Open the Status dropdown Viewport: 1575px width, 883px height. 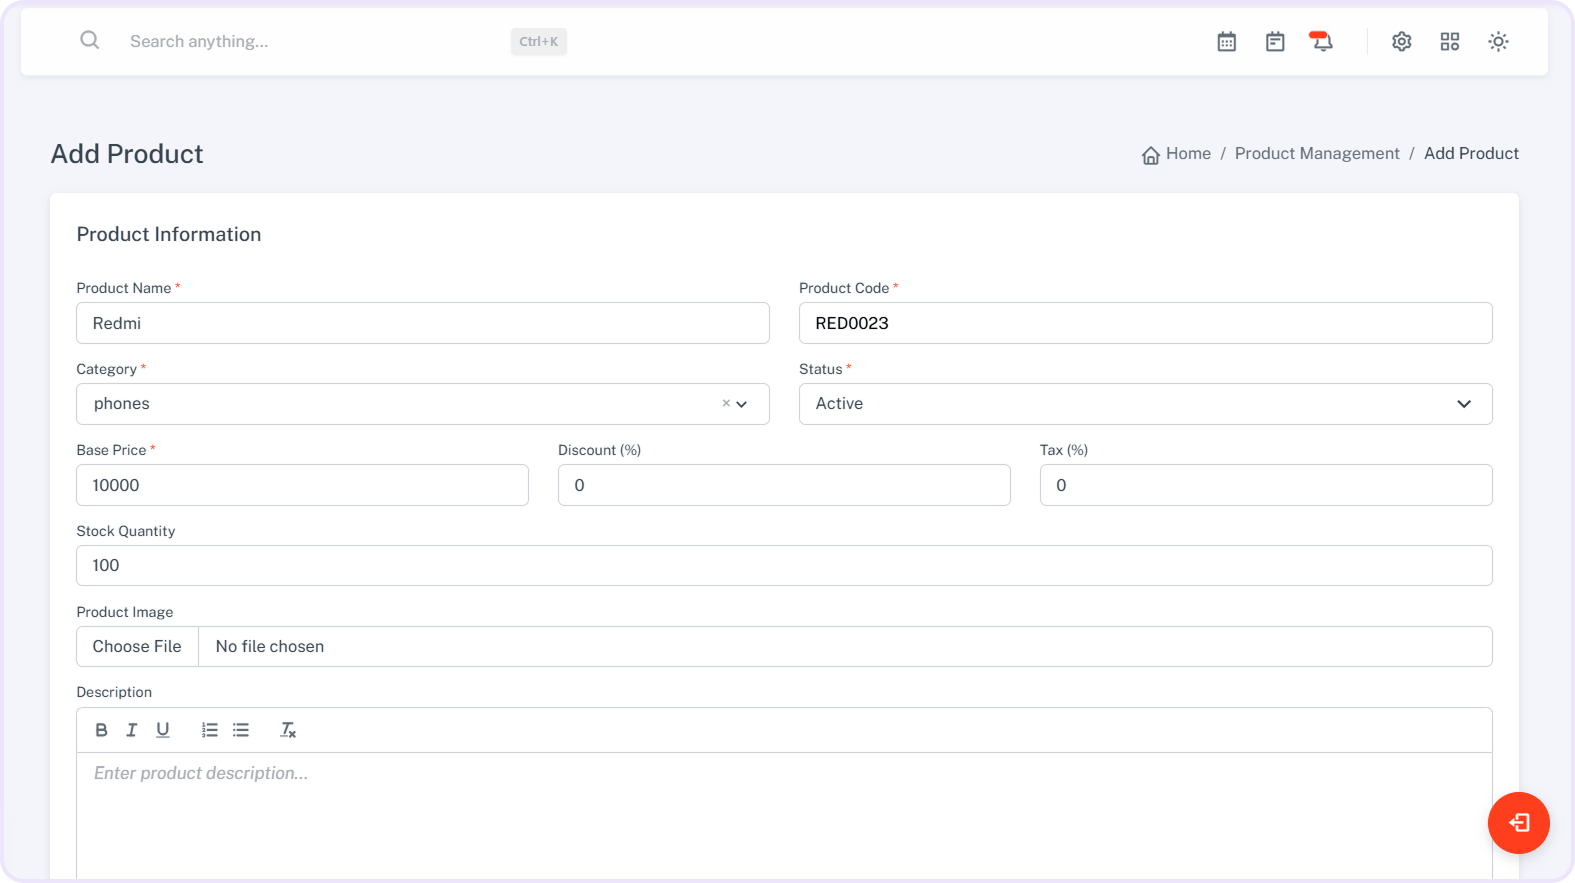pos(1144,404)
